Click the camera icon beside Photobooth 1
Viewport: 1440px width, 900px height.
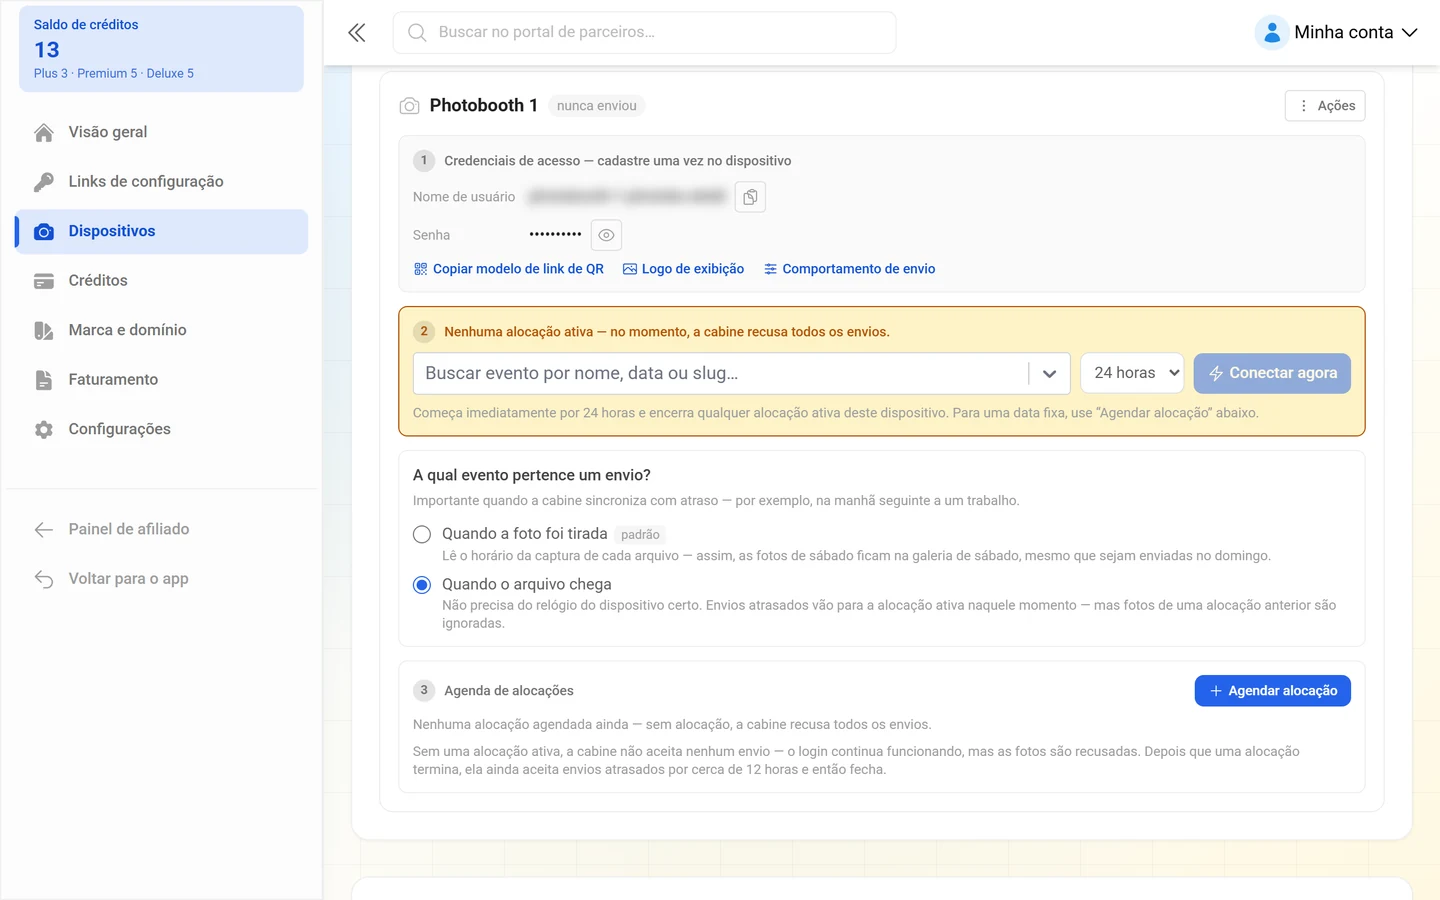pyautogui.click(x=409, y=106)
